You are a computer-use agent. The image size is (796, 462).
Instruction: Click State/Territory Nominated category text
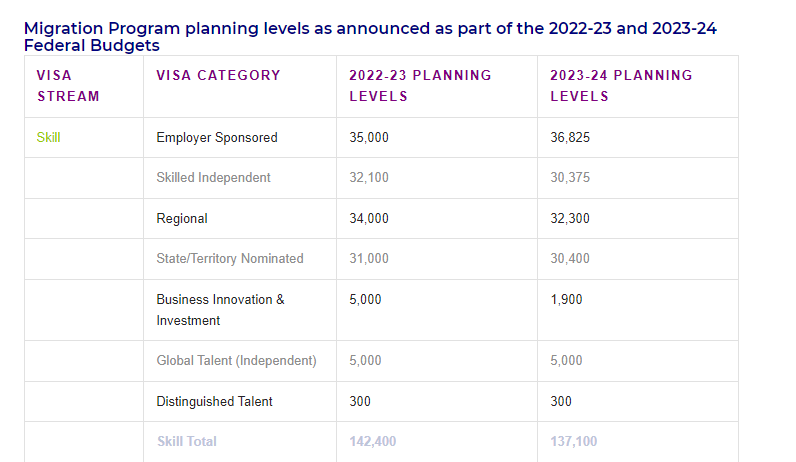(x=230, y=258)
